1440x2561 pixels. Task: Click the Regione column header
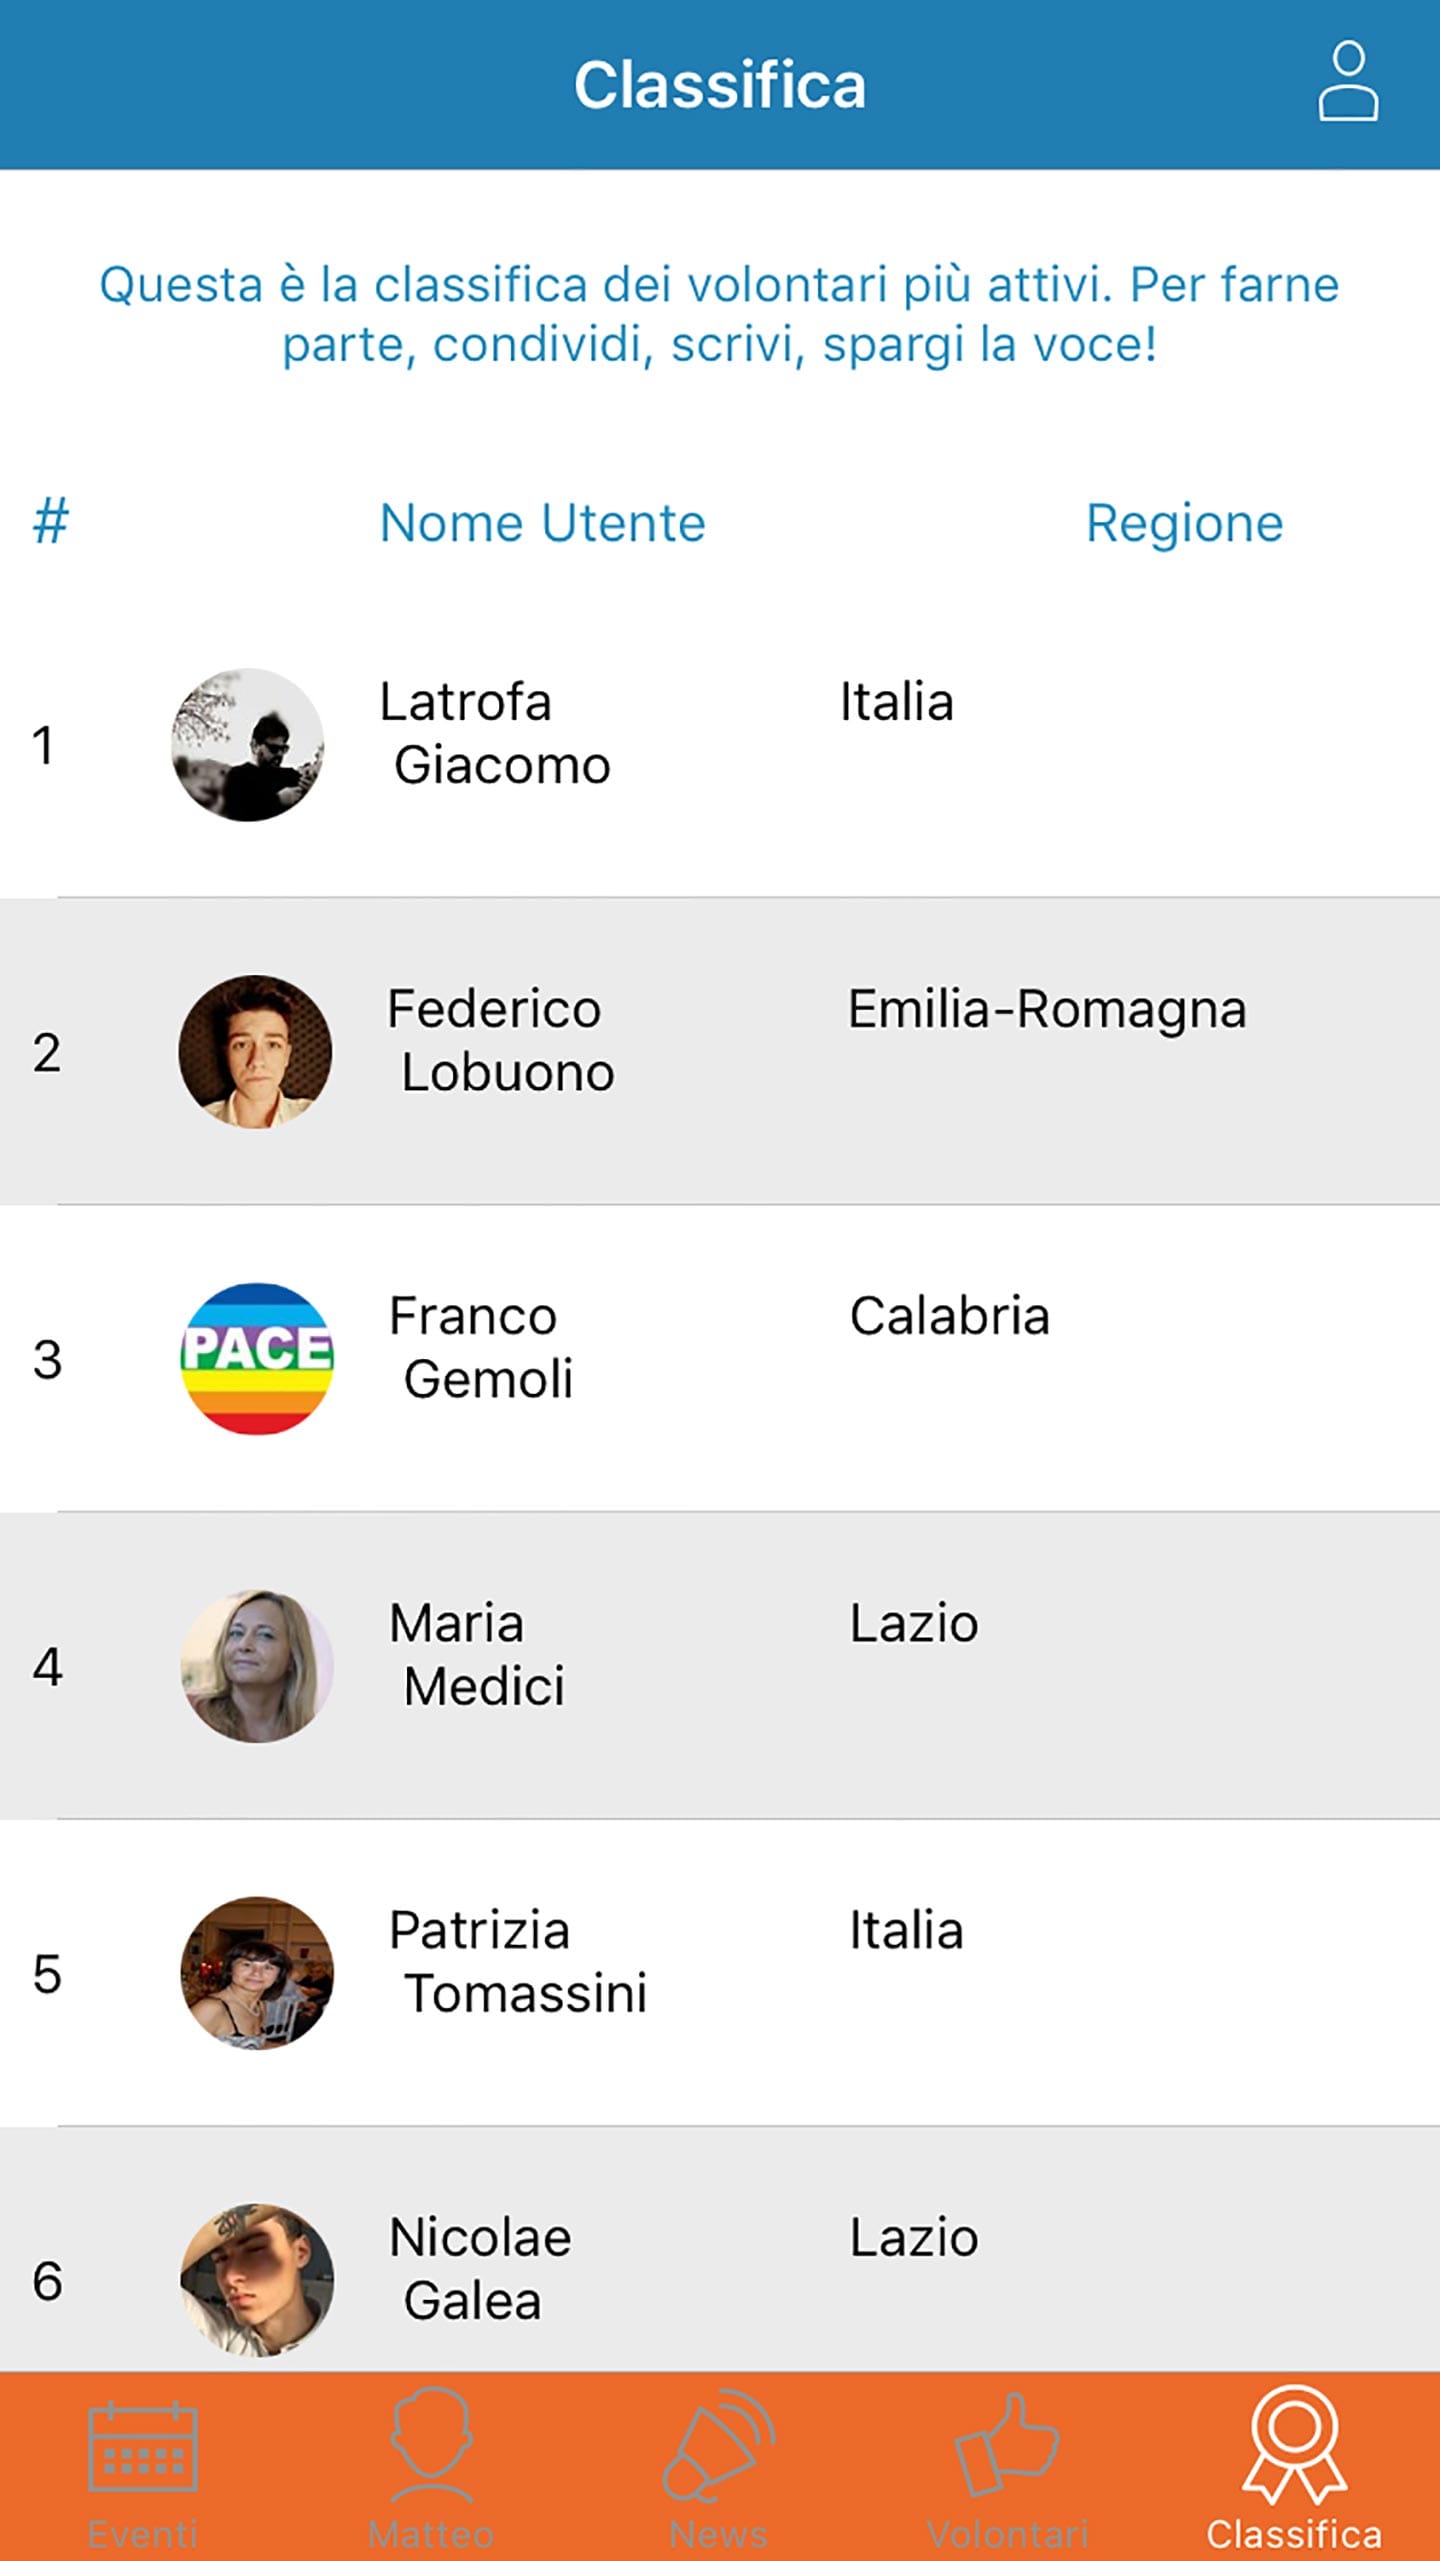(1184, 523)
